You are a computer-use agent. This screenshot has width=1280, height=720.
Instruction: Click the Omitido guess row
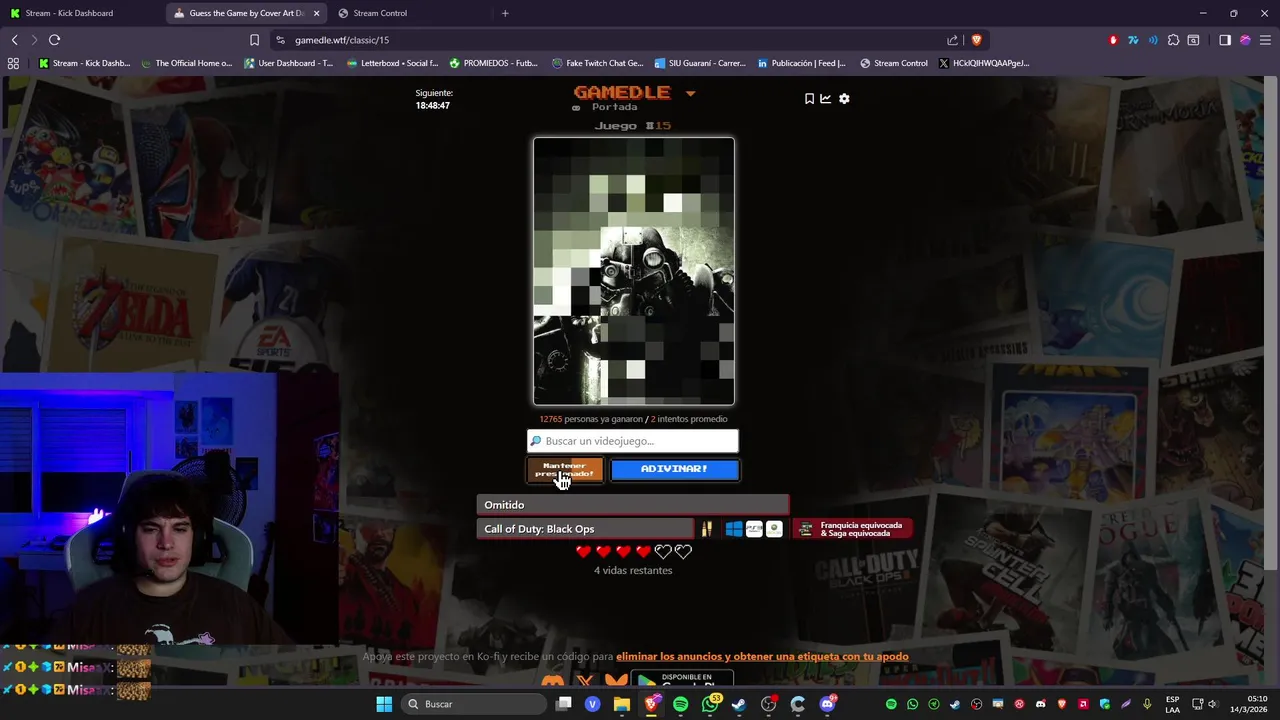(633, 505)
